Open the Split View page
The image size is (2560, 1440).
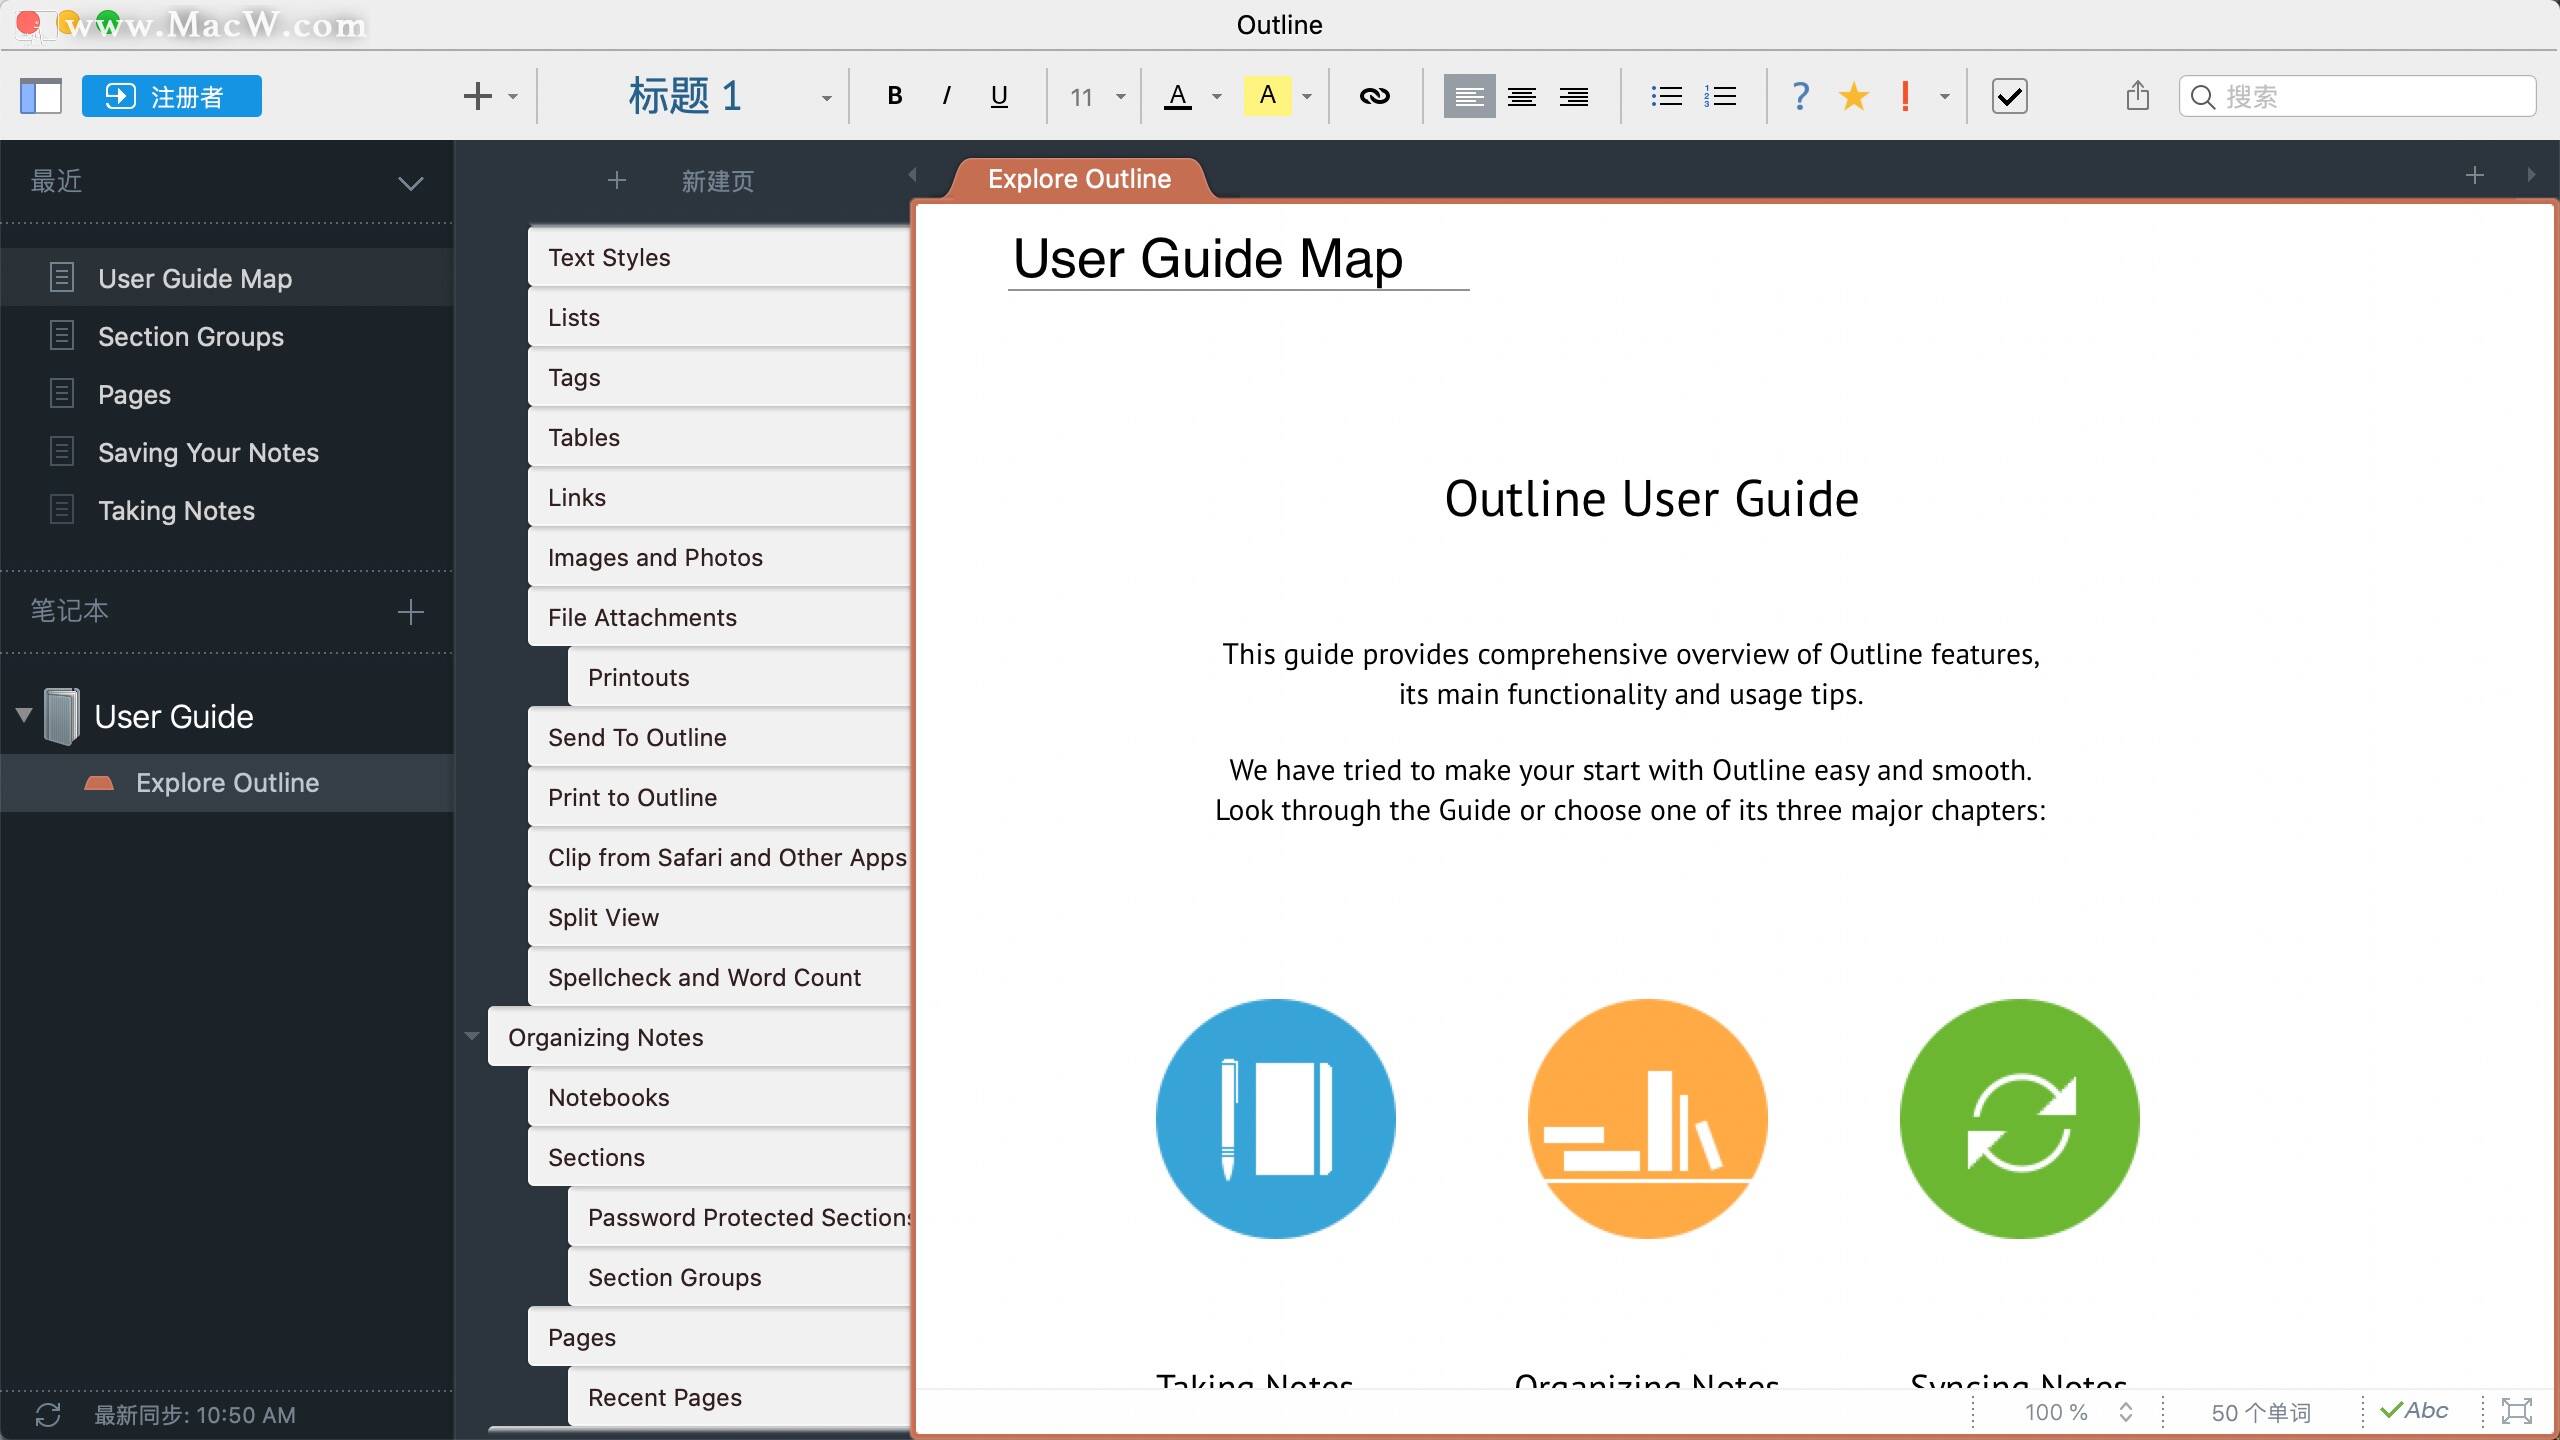pos(719,917)
